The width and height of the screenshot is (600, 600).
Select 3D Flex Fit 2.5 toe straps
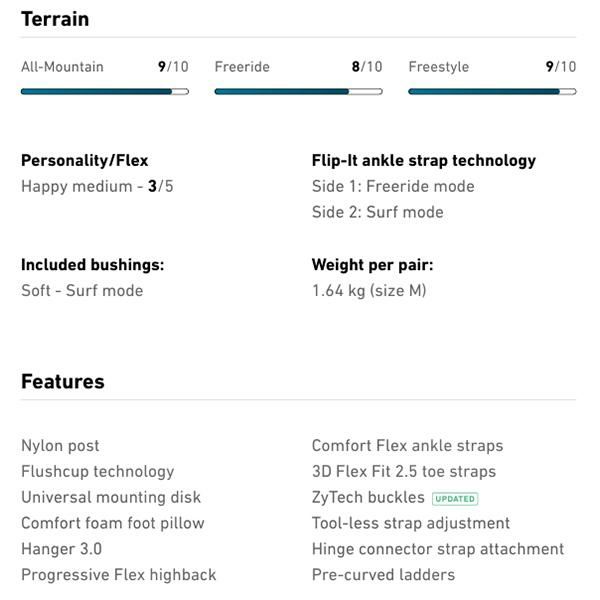point(403,471)
